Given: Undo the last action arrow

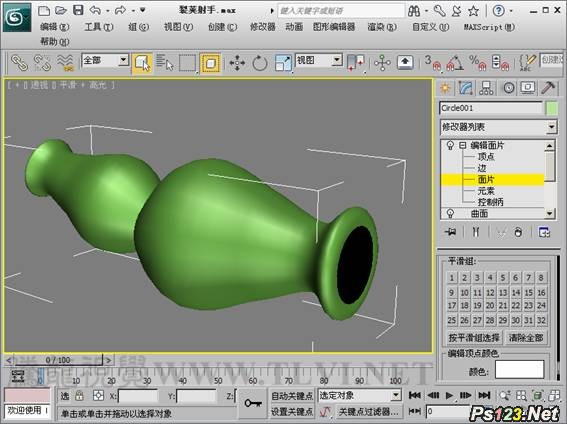Looking at the screenshot, I should 95,10.
